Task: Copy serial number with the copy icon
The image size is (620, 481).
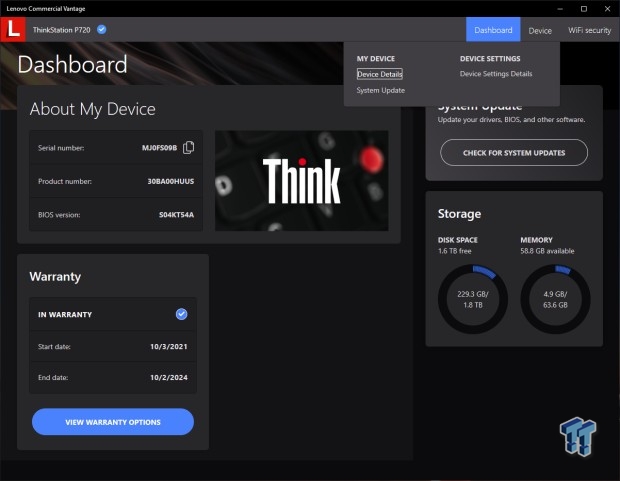Action: click(x=189, y=148)
